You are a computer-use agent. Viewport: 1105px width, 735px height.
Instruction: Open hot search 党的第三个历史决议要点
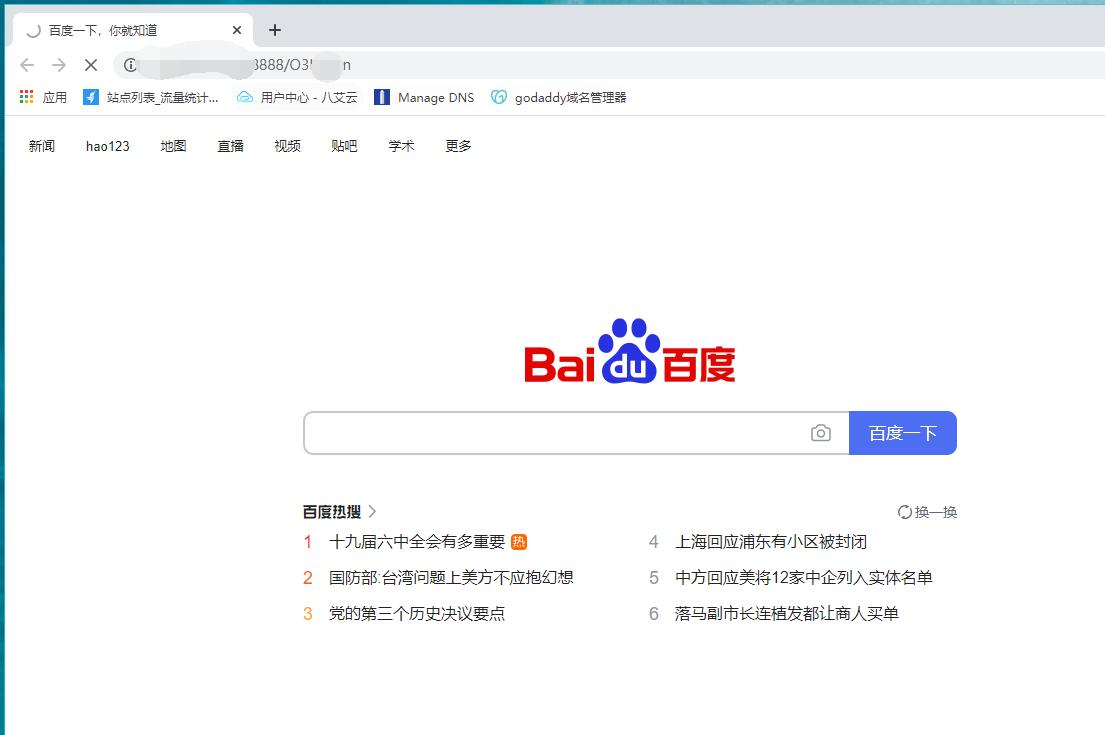(417, 614)
